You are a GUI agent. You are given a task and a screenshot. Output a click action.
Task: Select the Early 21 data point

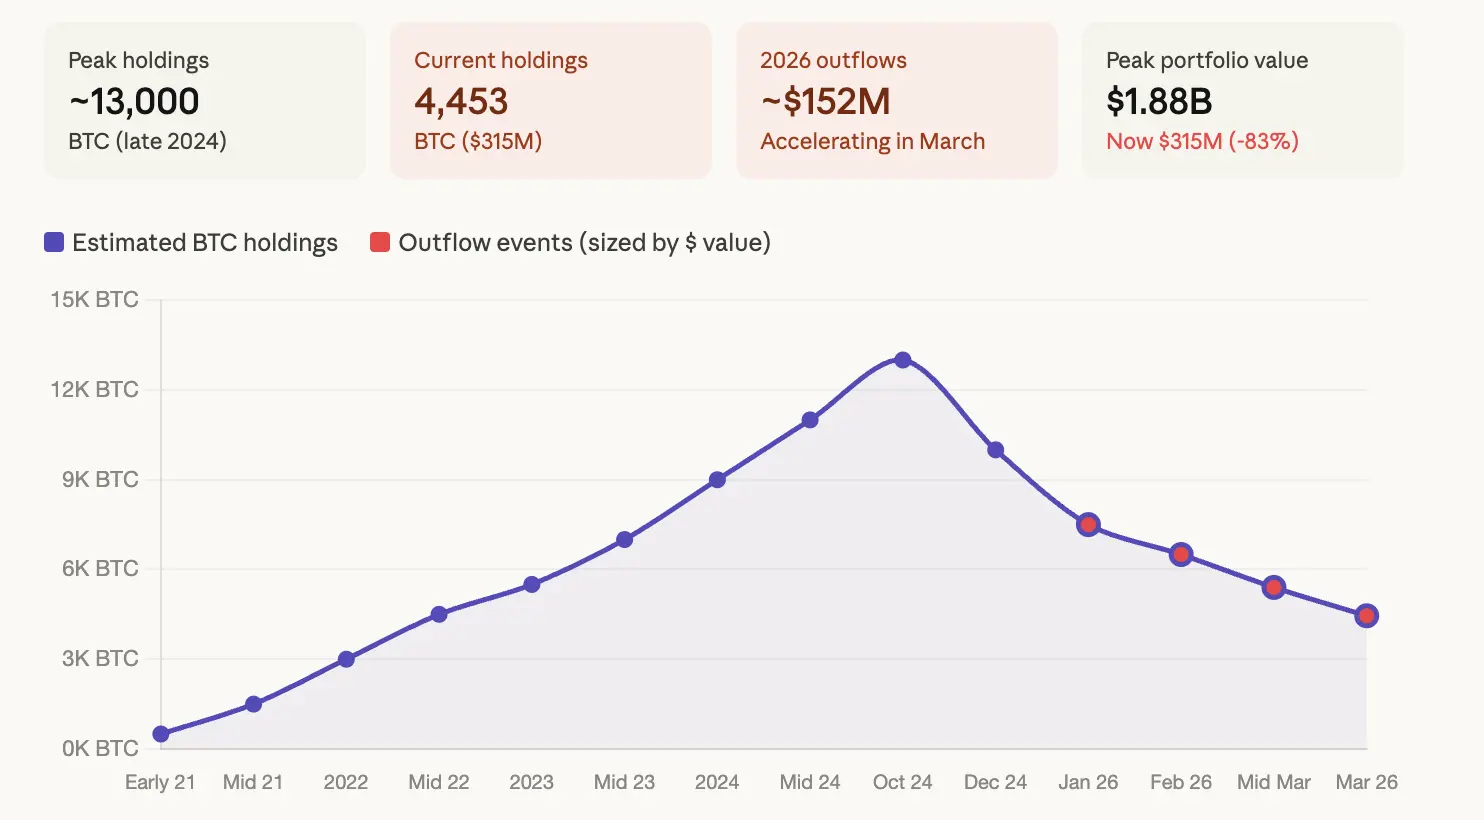[x=160, y=734]
